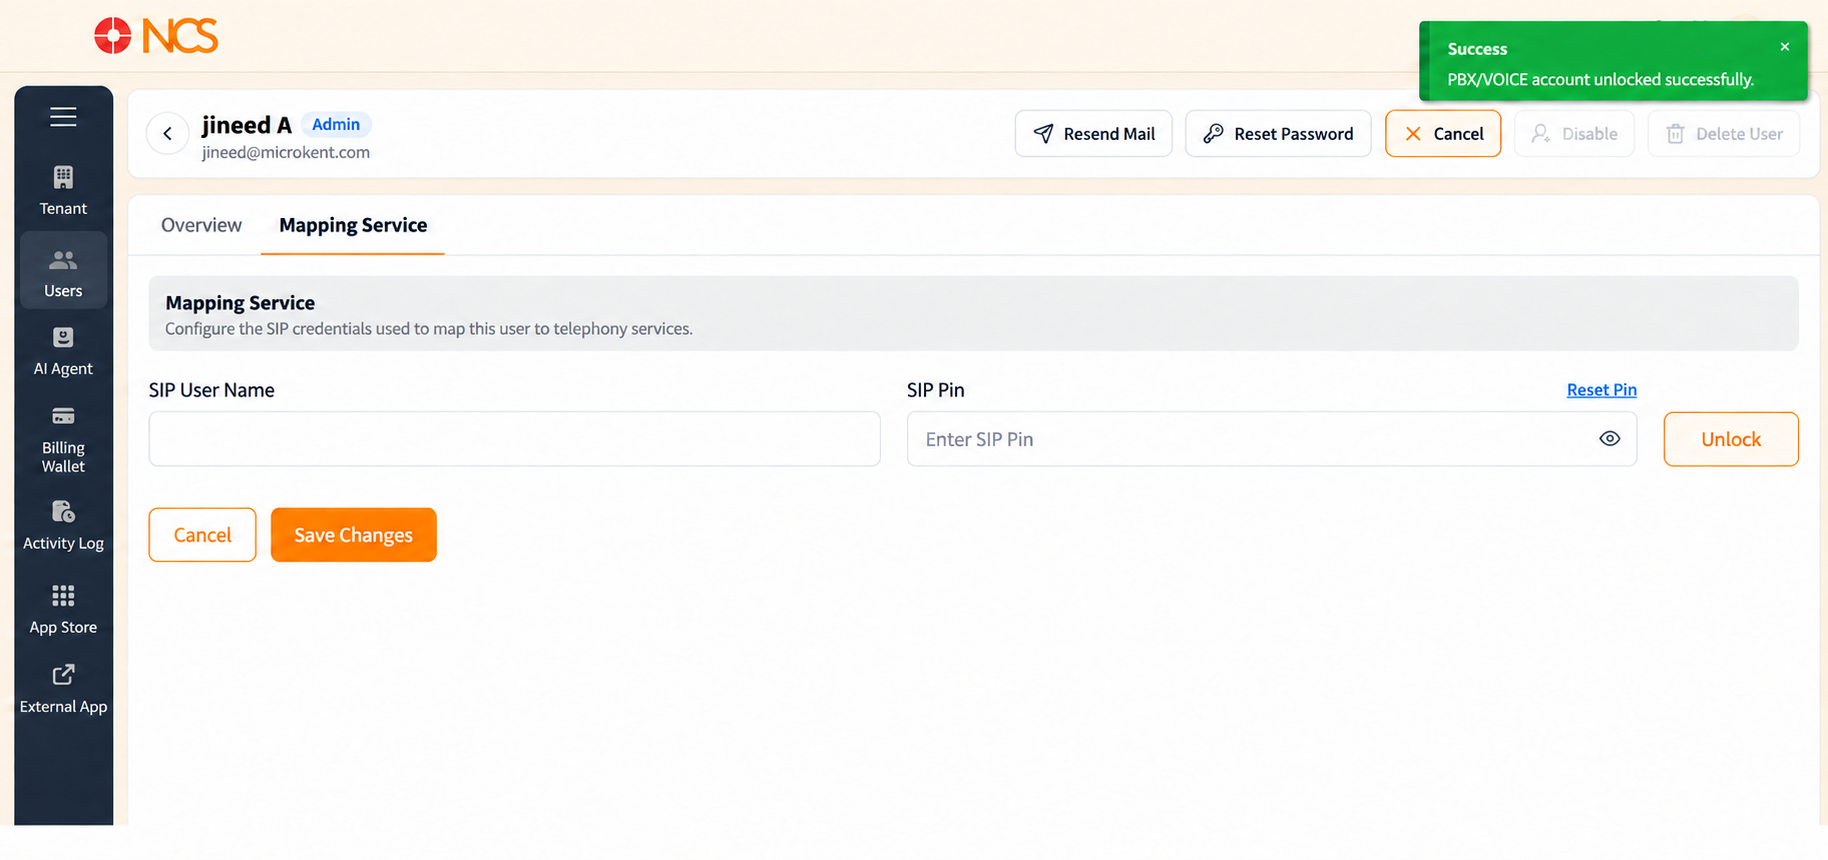Image resolution: width=1828 pixels, height=860 pixels.
Task: Show the SIP Pin with the eye icon
Action: 1609,439
